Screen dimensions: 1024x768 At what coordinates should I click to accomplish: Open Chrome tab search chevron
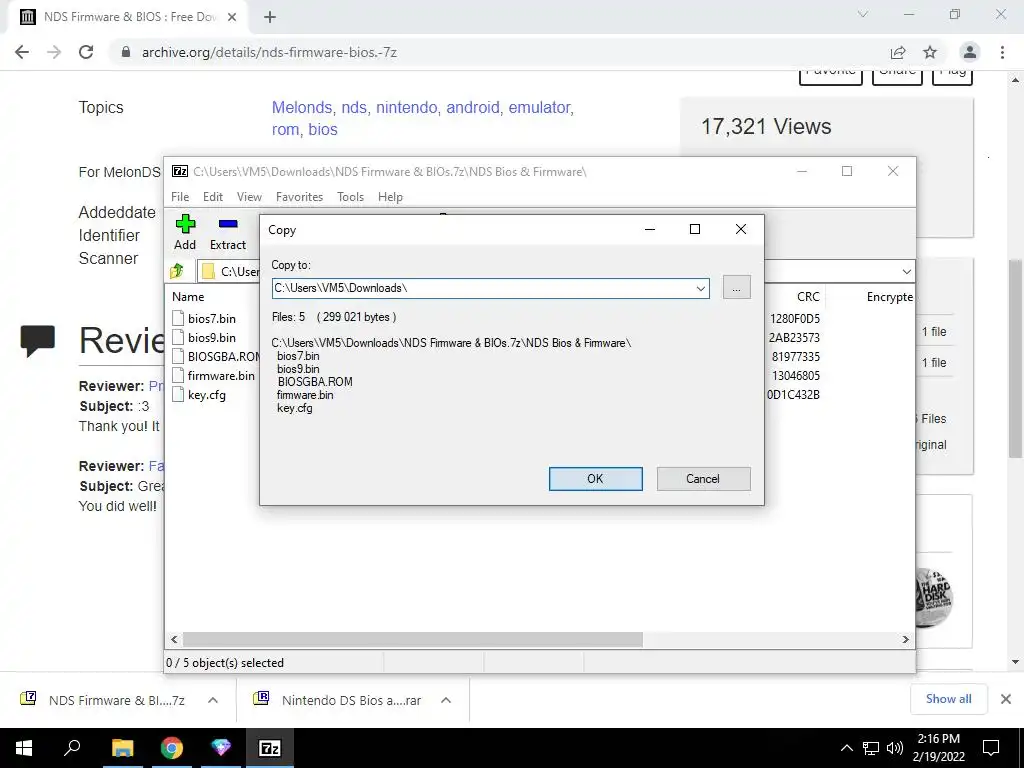tap(863, 14)
